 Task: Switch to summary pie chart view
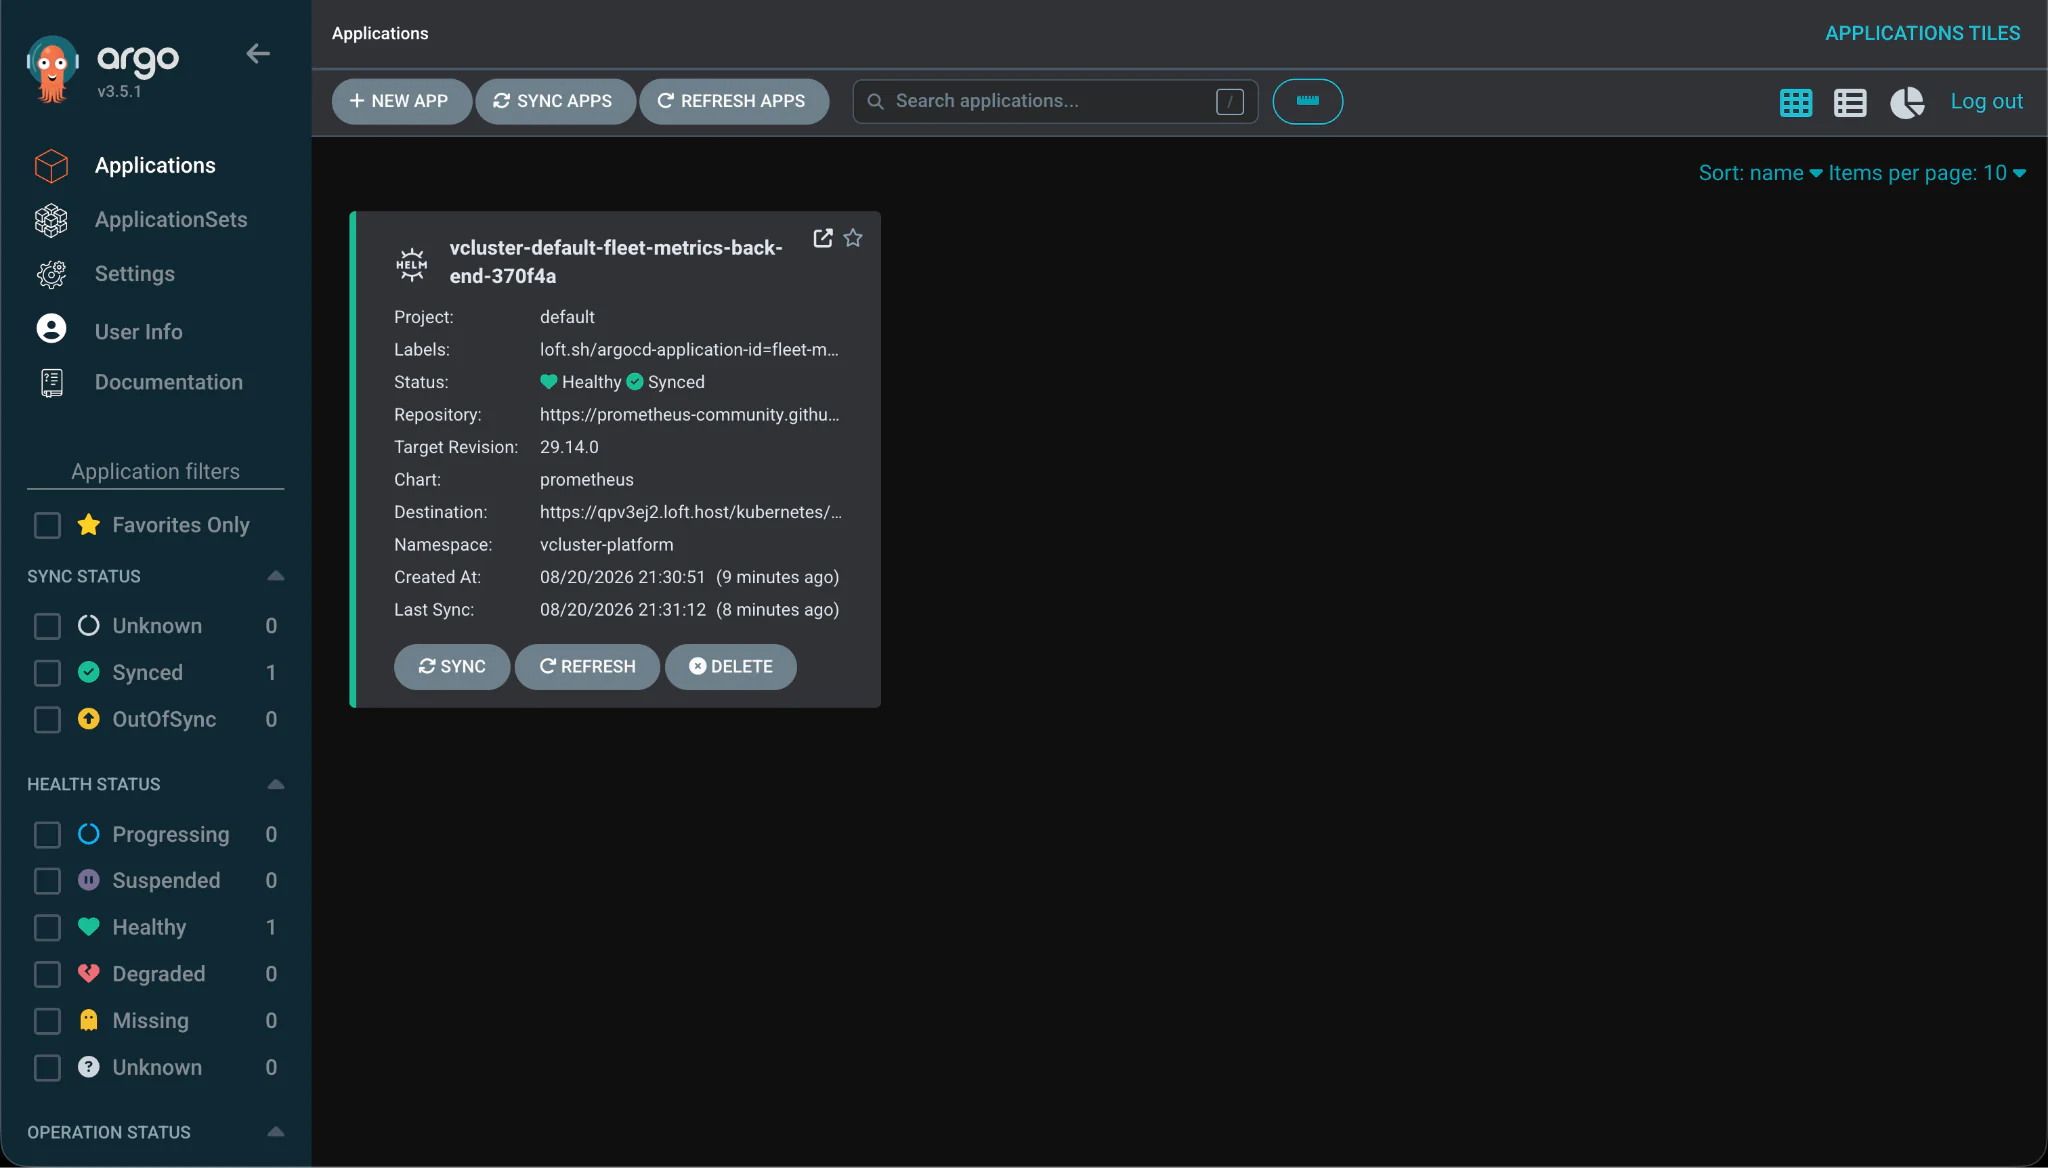tap(1906, 102)
